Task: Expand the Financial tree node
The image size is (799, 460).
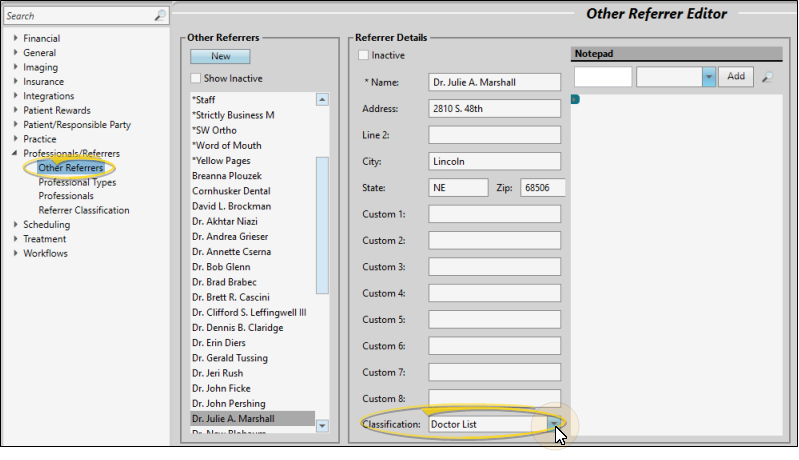Action: tap(16, 39)
